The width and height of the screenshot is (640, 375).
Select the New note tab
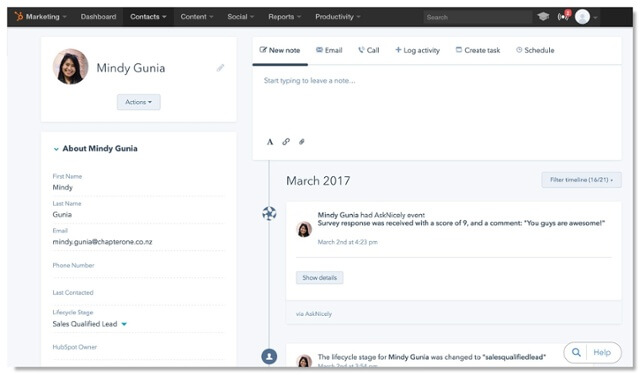click(280, 50)
